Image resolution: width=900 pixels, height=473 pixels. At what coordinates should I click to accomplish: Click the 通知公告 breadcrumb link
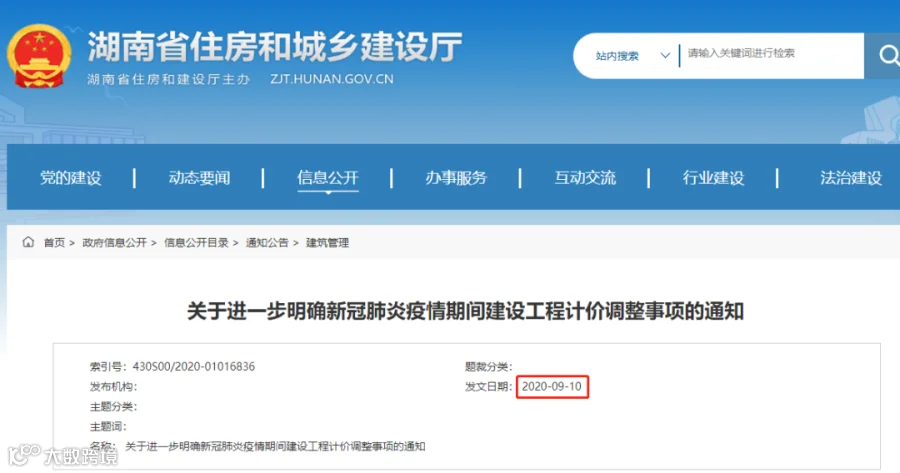click(267, 243)
